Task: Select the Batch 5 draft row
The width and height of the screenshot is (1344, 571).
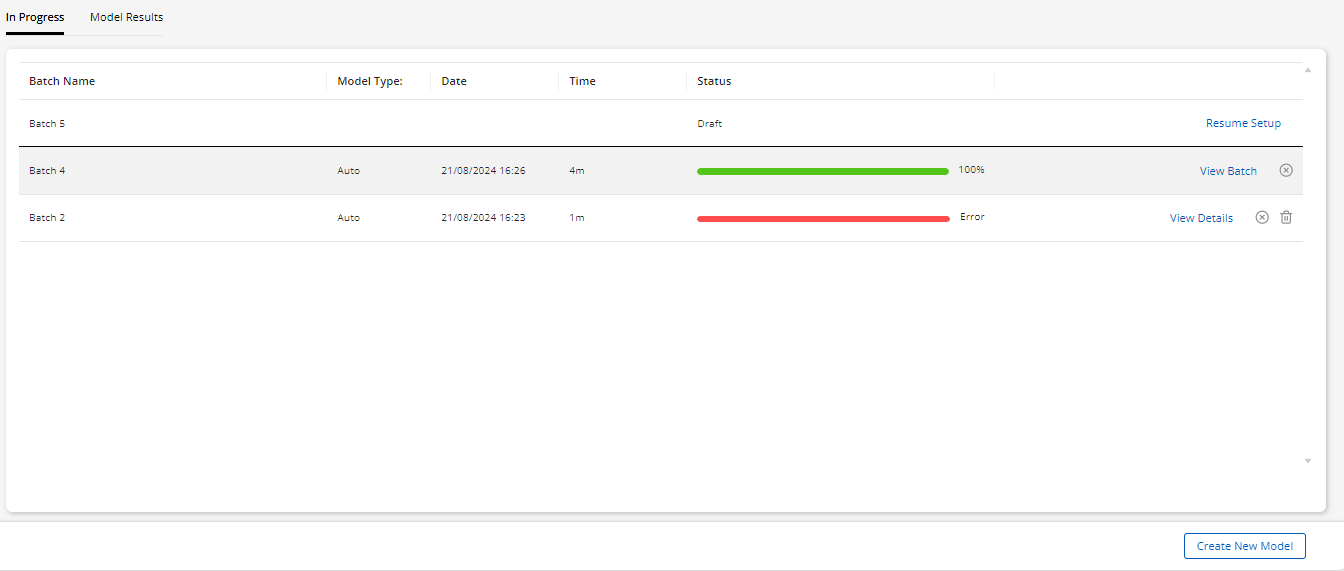Action: pos(47,124)
